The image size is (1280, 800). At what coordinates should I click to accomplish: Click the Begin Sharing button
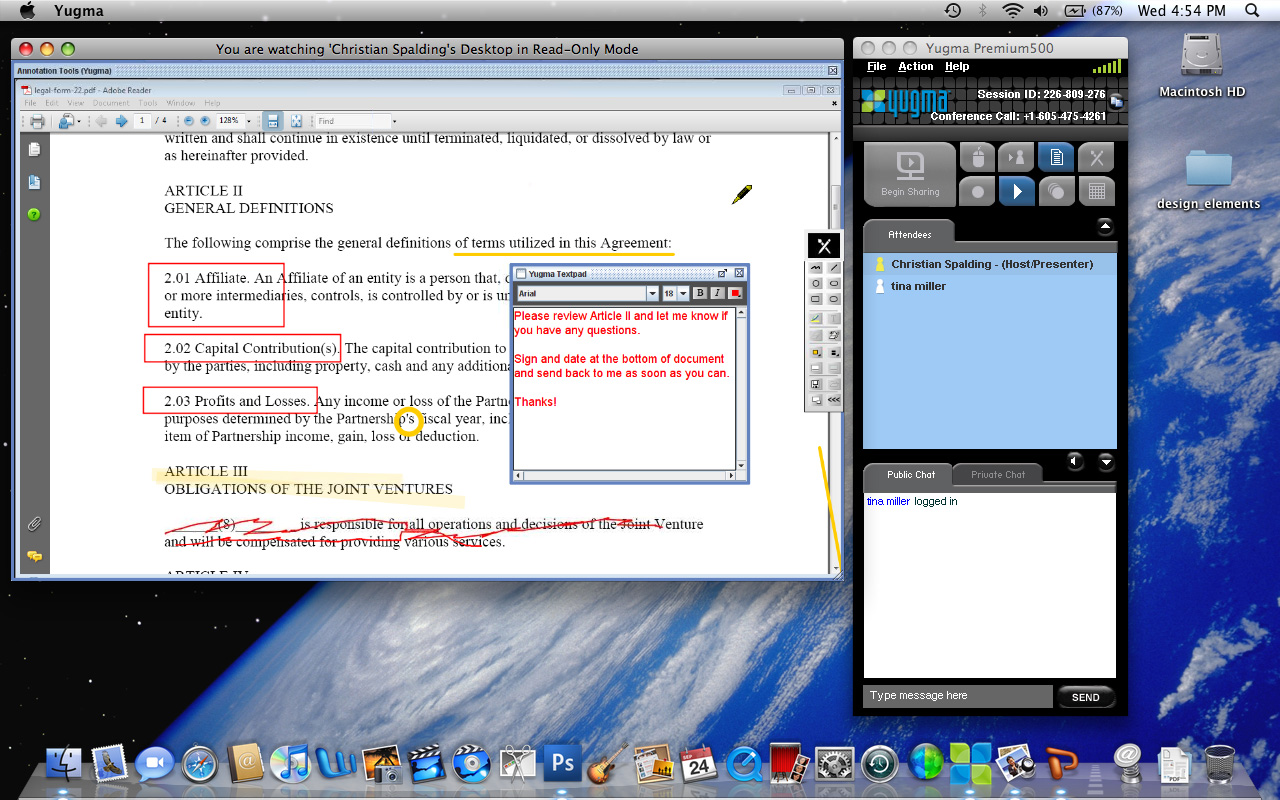(x=910, y=174)
